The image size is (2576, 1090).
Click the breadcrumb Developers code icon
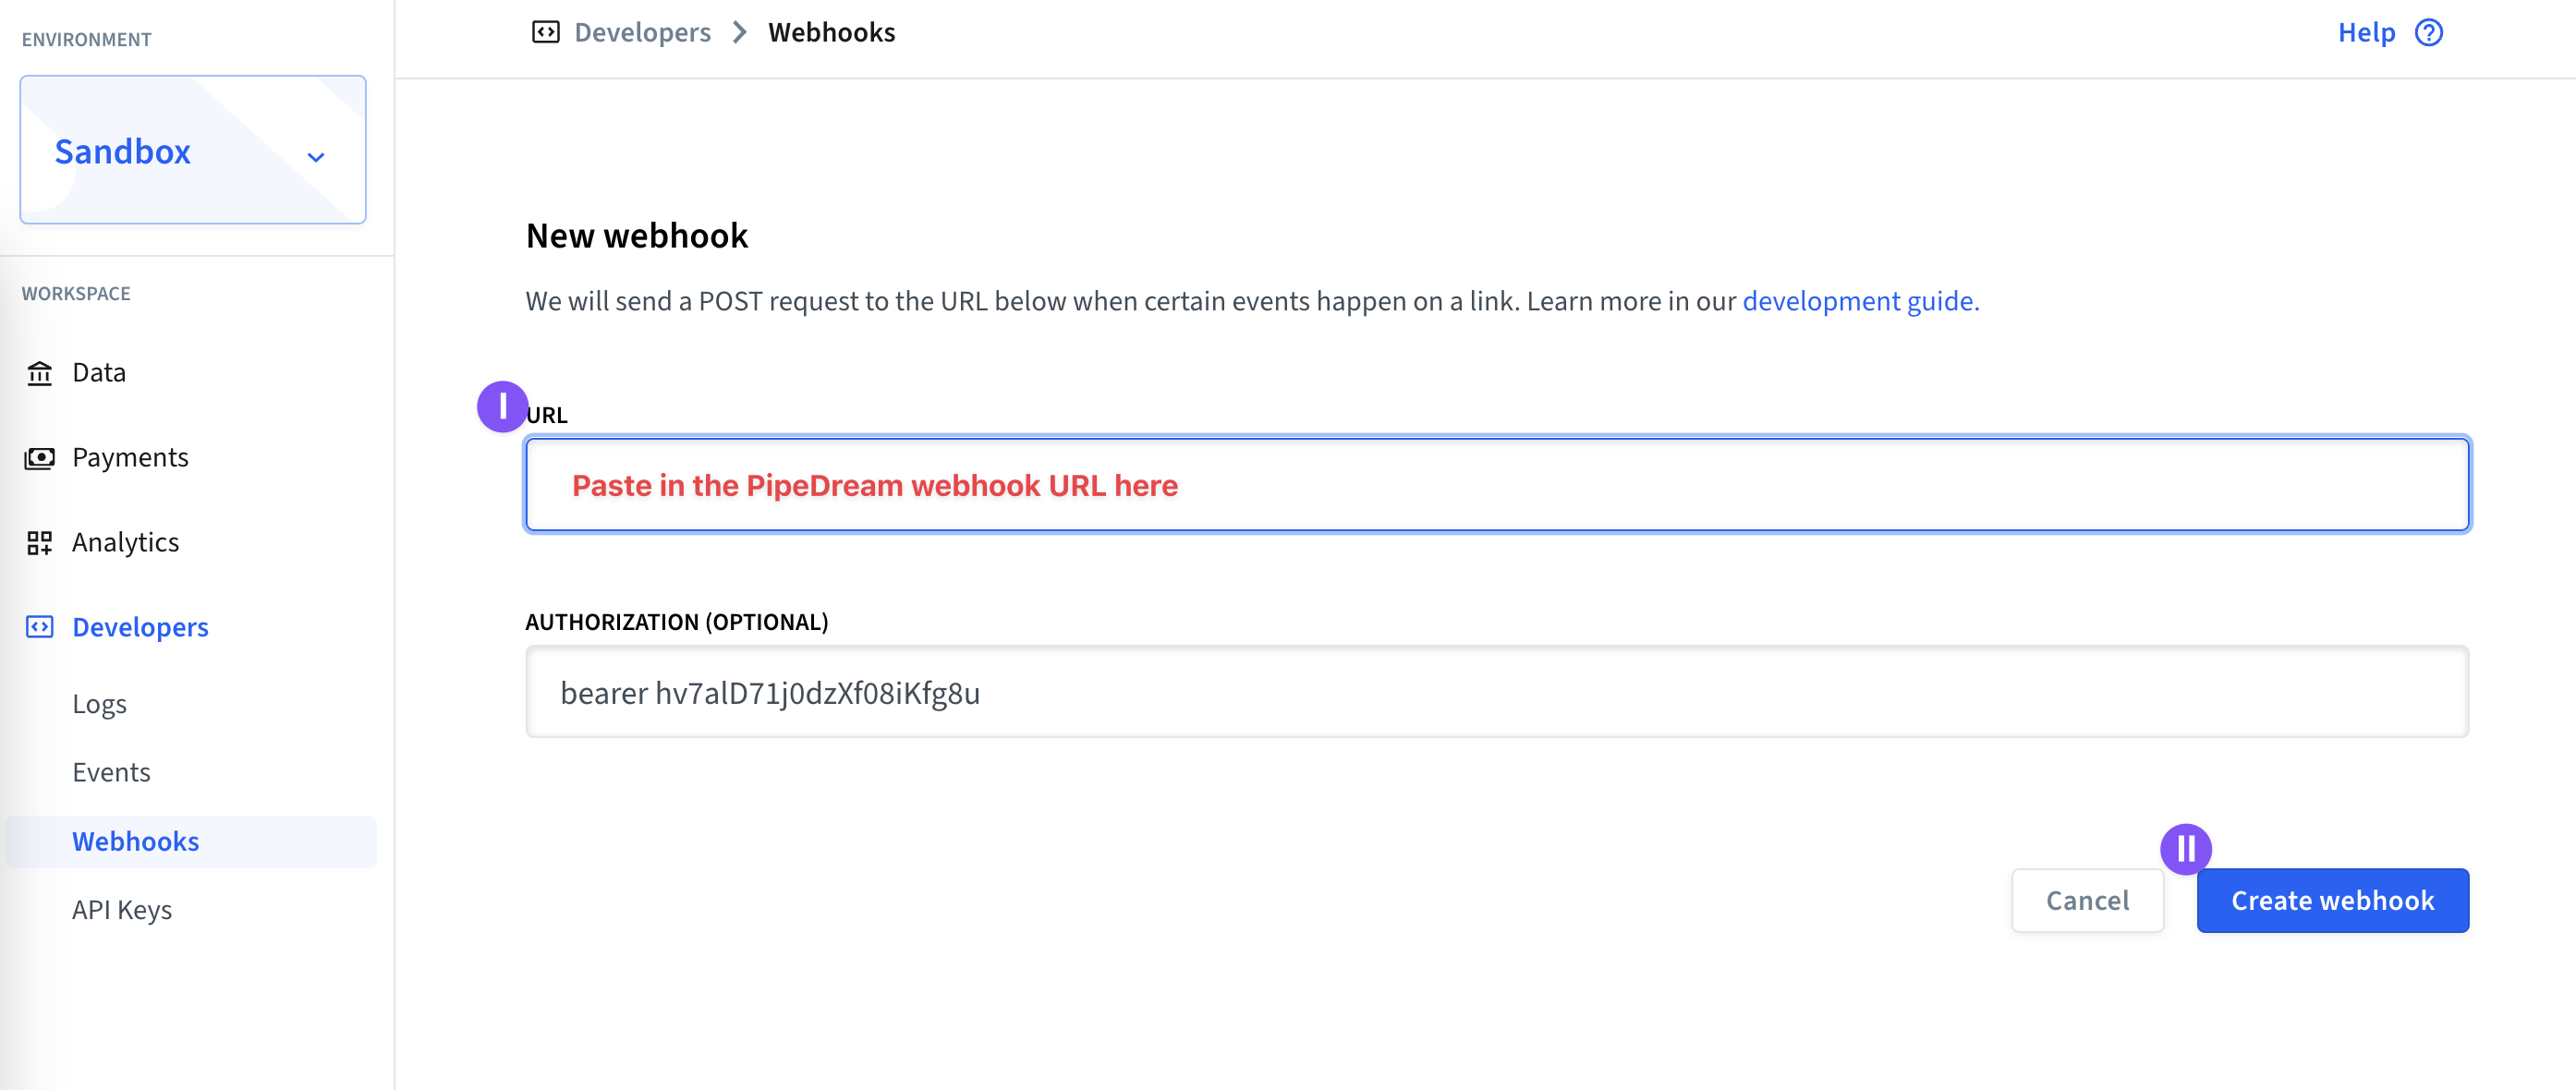[x=545, y=32]
